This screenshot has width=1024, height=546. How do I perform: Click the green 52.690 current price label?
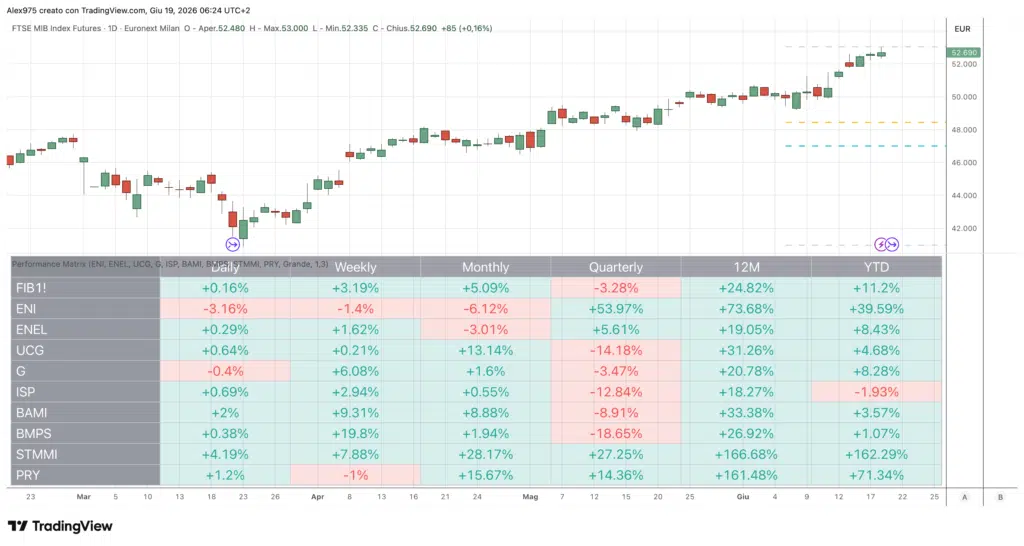tap(964, 53)
